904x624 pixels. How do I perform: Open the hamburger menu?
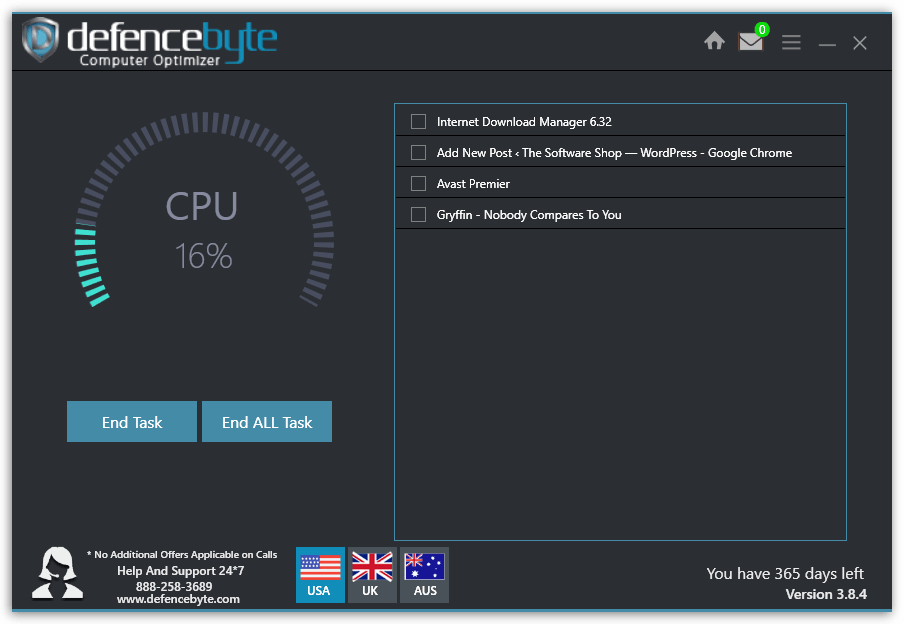click(791, 42)
